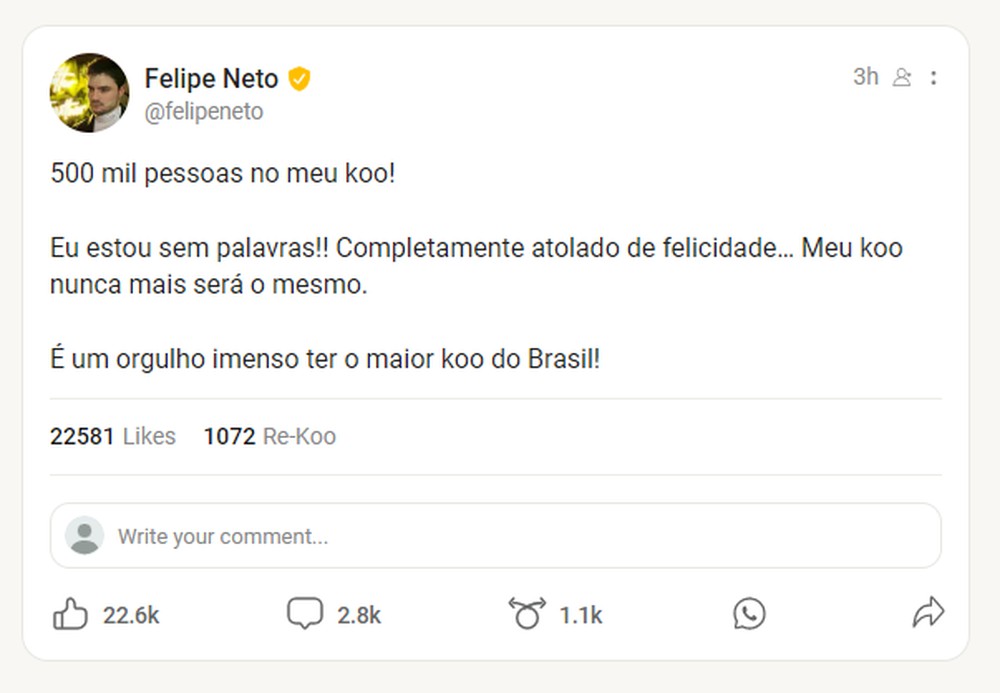Viewport: 1000px width, 693px height.
Task: Click the 1072 Re-Koo counter
Action: (x=270, y=436)
